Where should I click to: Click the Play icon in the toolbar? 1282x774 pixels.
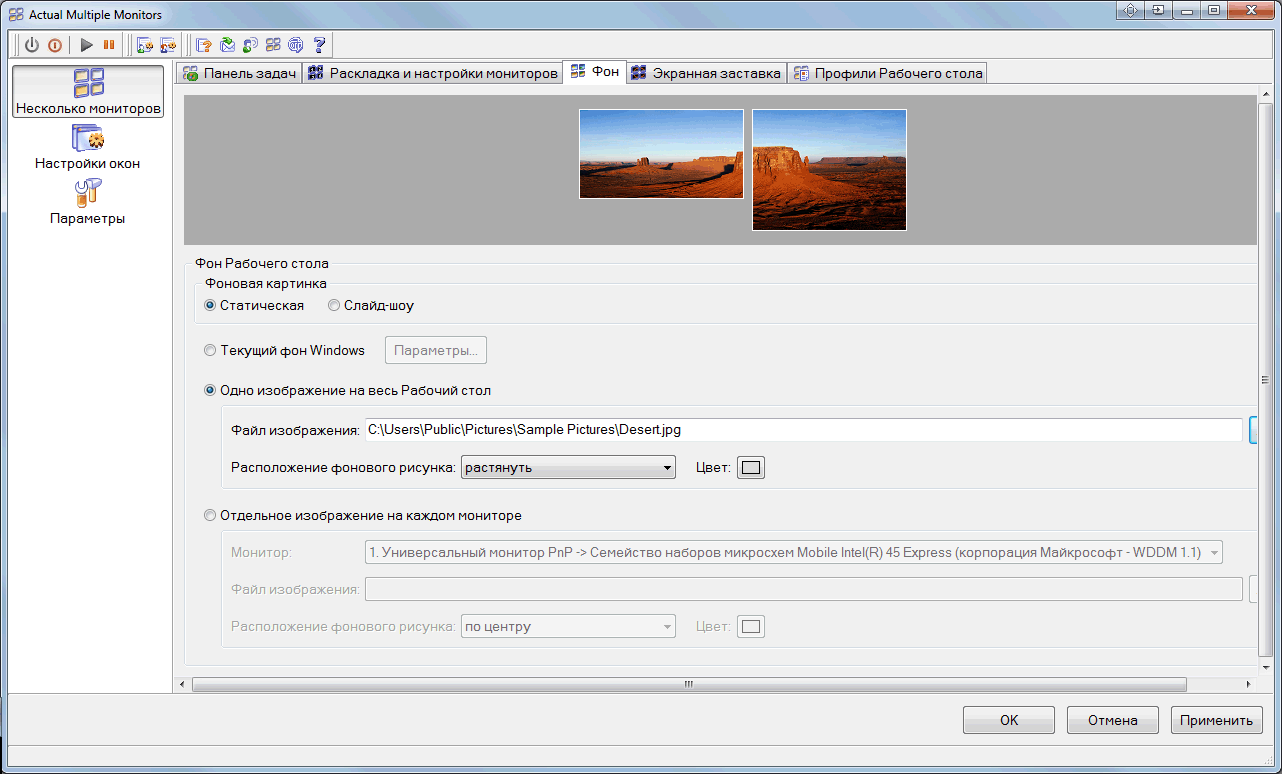coord(87,45)
